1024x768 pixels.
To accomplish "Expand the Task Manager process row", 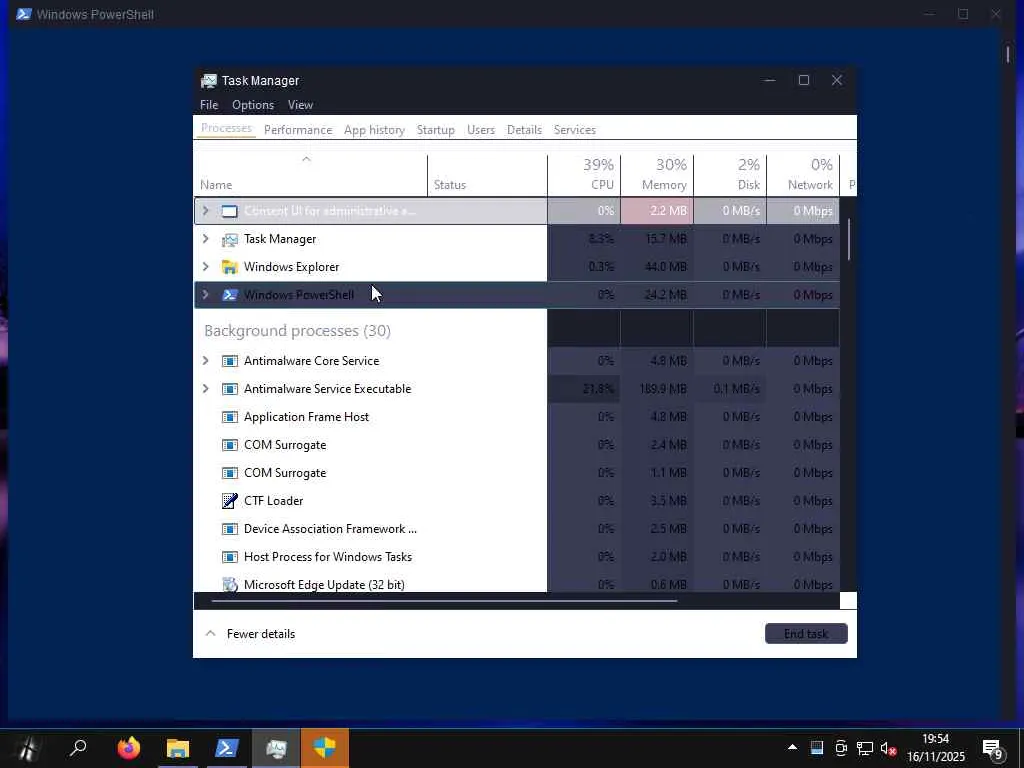I will (206, 238).
